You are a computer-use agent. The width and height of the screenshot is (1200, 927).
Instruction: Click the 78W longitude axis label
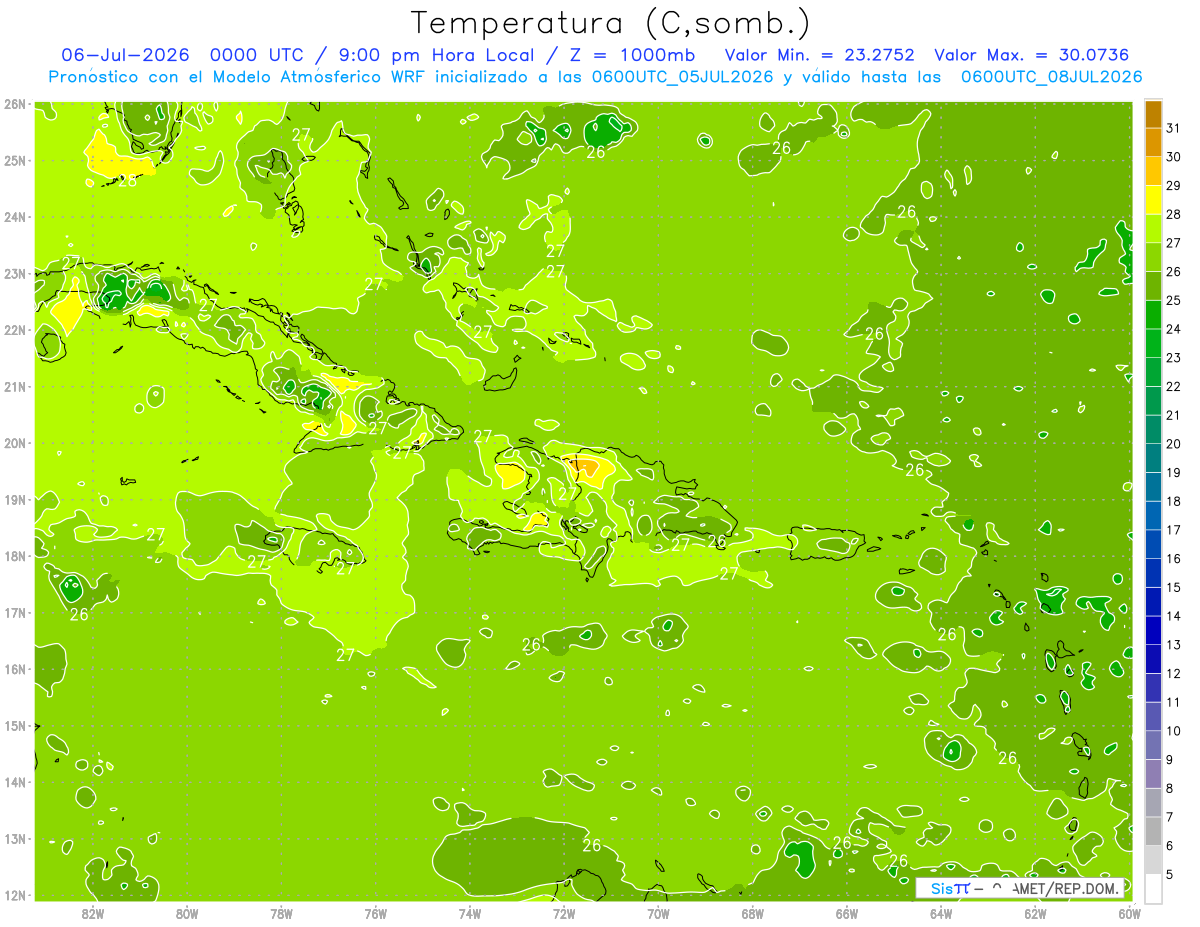pos(281,913)
